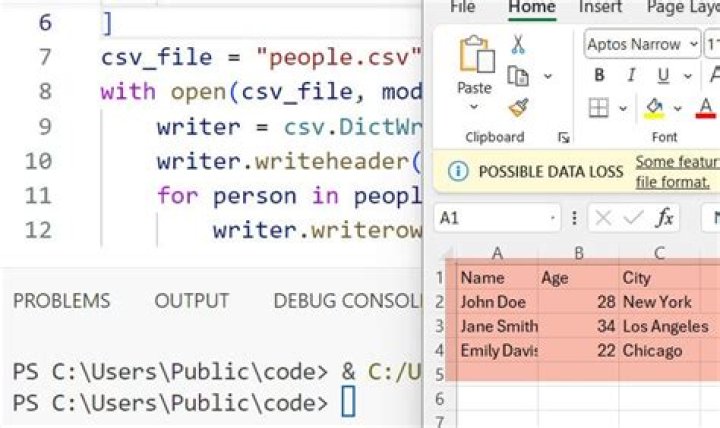Click the cell with age 28
This screenshot has height=428, width=720.
tap(579, 302)
